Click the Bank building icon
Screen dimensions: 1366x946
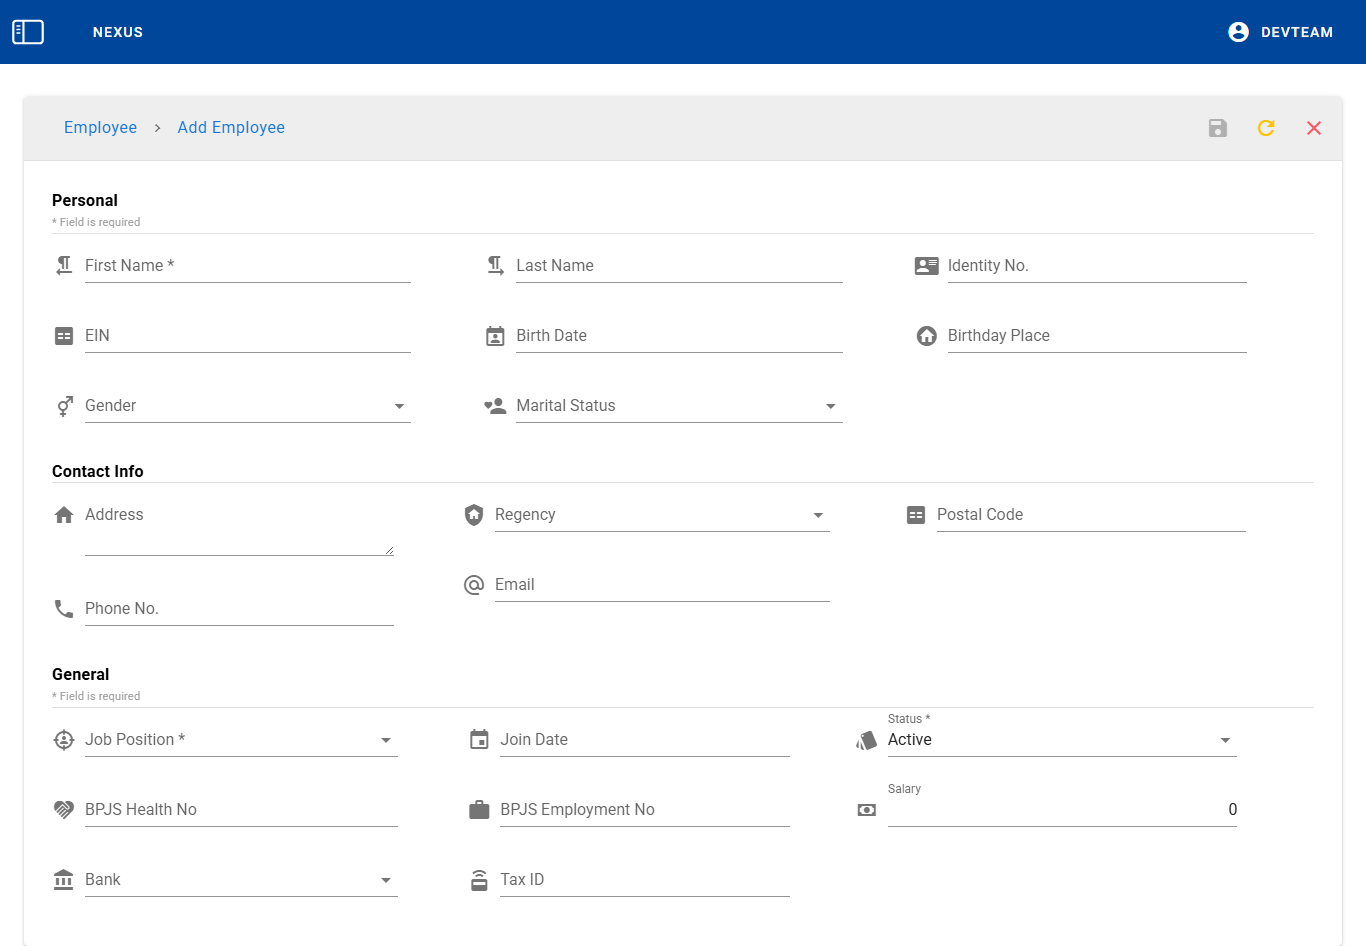coord(64,880)
